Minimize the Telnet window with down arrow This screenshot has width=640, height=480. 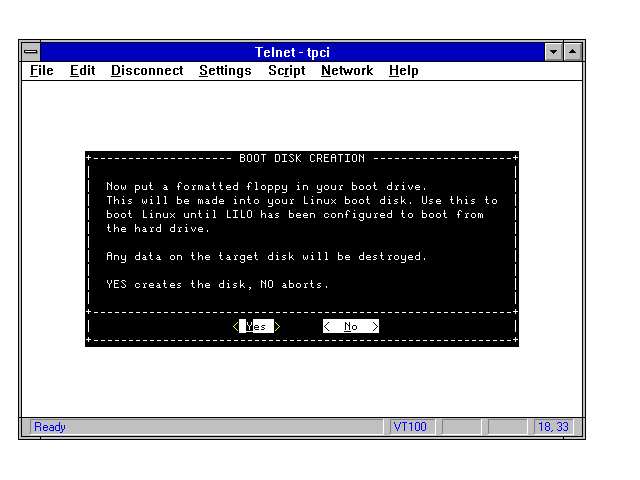point(554,51)
